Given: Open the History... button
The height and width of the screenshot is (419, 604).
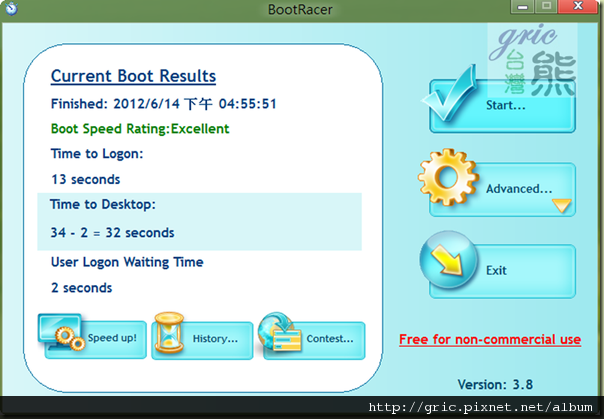Looking at the screenshot, I should pos(203,340).
